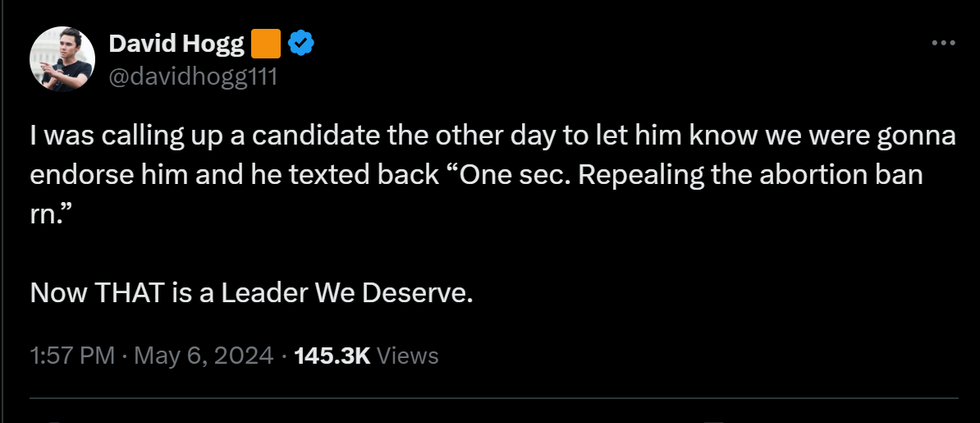Visit the @davidhogg111 handle link
Viewport: 980px width, 423px height.
point(192,77)
